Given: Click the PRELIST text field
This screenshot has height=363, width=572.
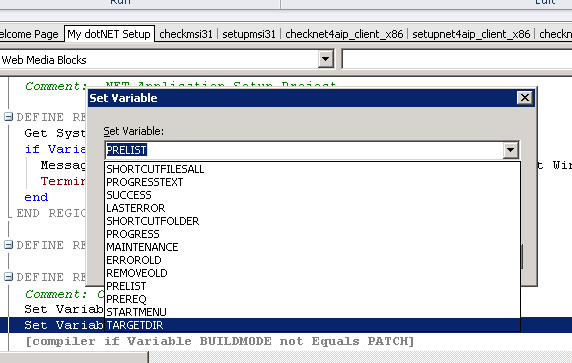Looking at the screenshot, I should coord(304,150).
